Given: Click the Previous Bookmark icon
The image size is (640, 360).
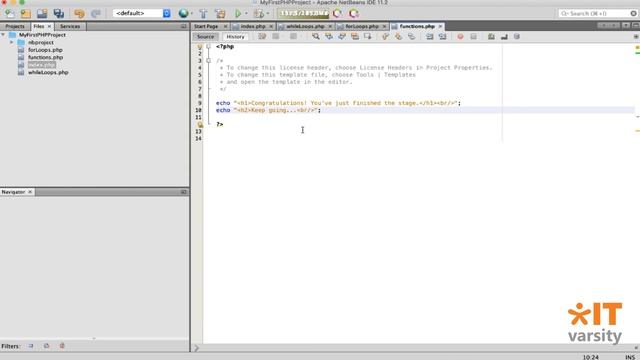Looking at the screenshot, I should (385, 37).
